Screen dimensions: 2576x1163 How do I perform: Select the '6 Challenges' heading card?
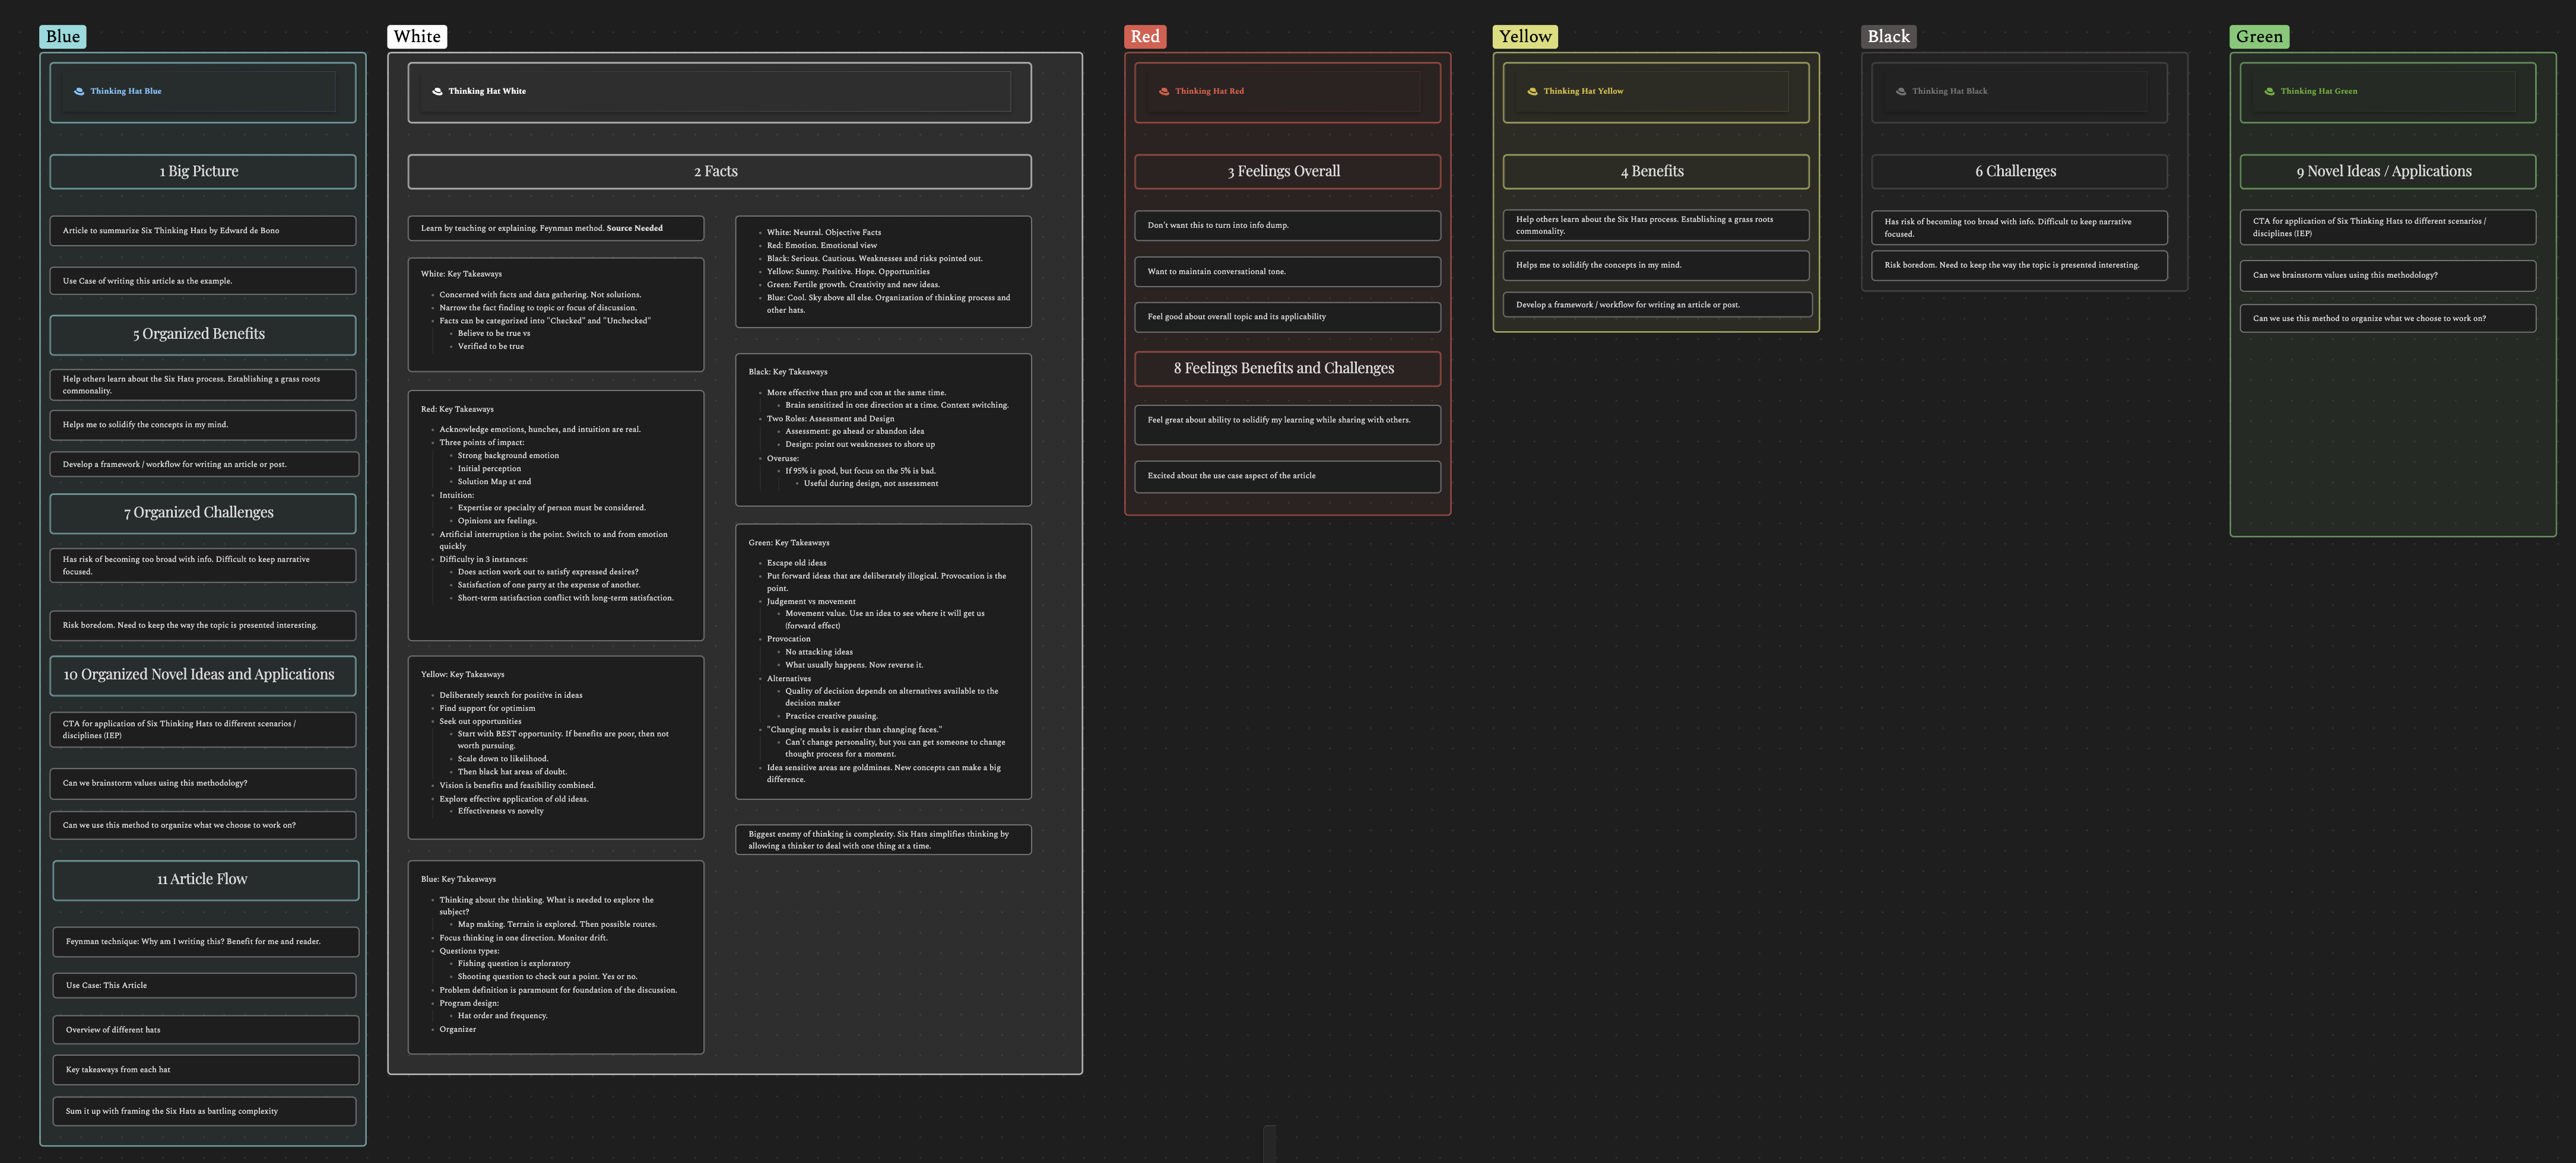2019,171
